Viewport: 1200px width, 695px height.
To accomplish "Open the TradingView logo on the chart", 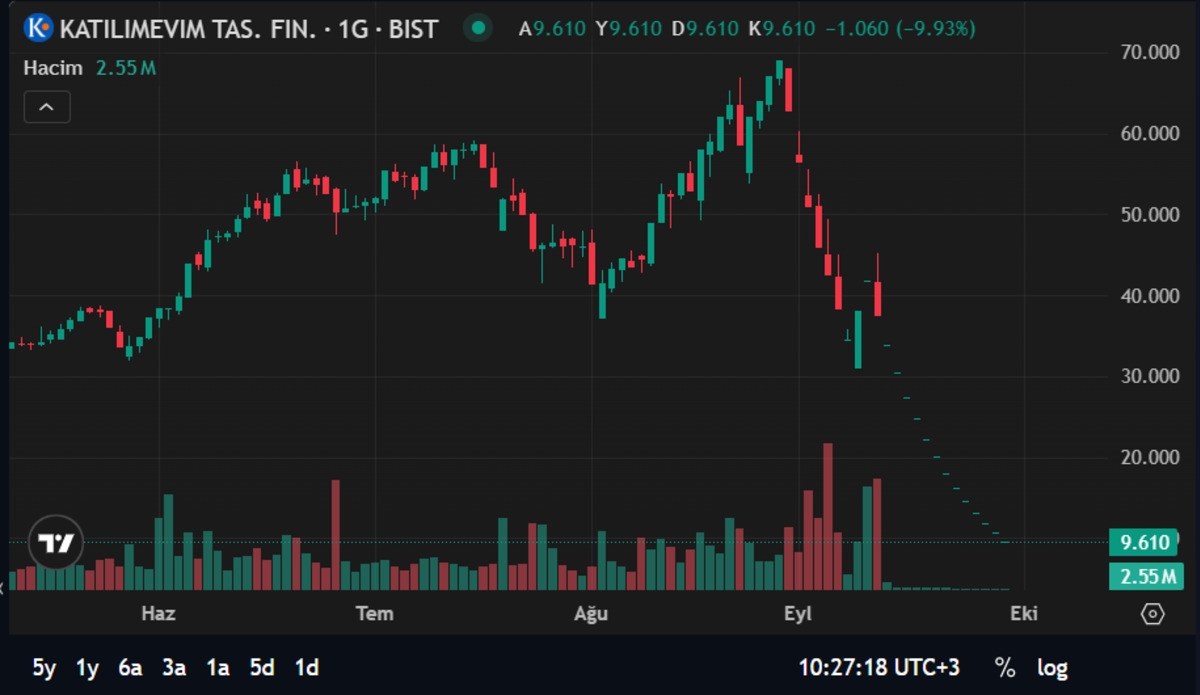I will [x=56, y=544].
